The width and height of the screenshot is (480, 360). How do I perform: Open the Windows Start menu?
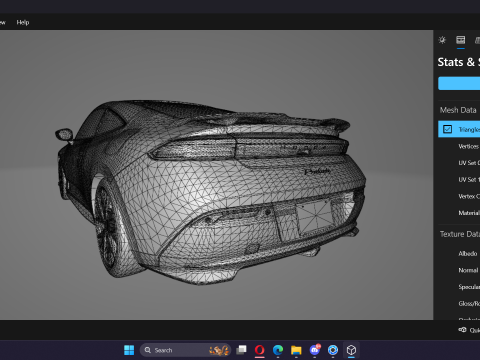(129, 350)
